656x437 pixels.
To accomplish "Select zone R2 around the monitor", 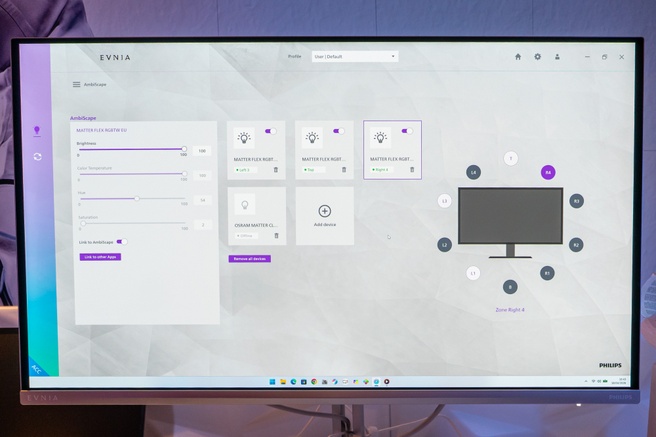I will click(576, 245).
